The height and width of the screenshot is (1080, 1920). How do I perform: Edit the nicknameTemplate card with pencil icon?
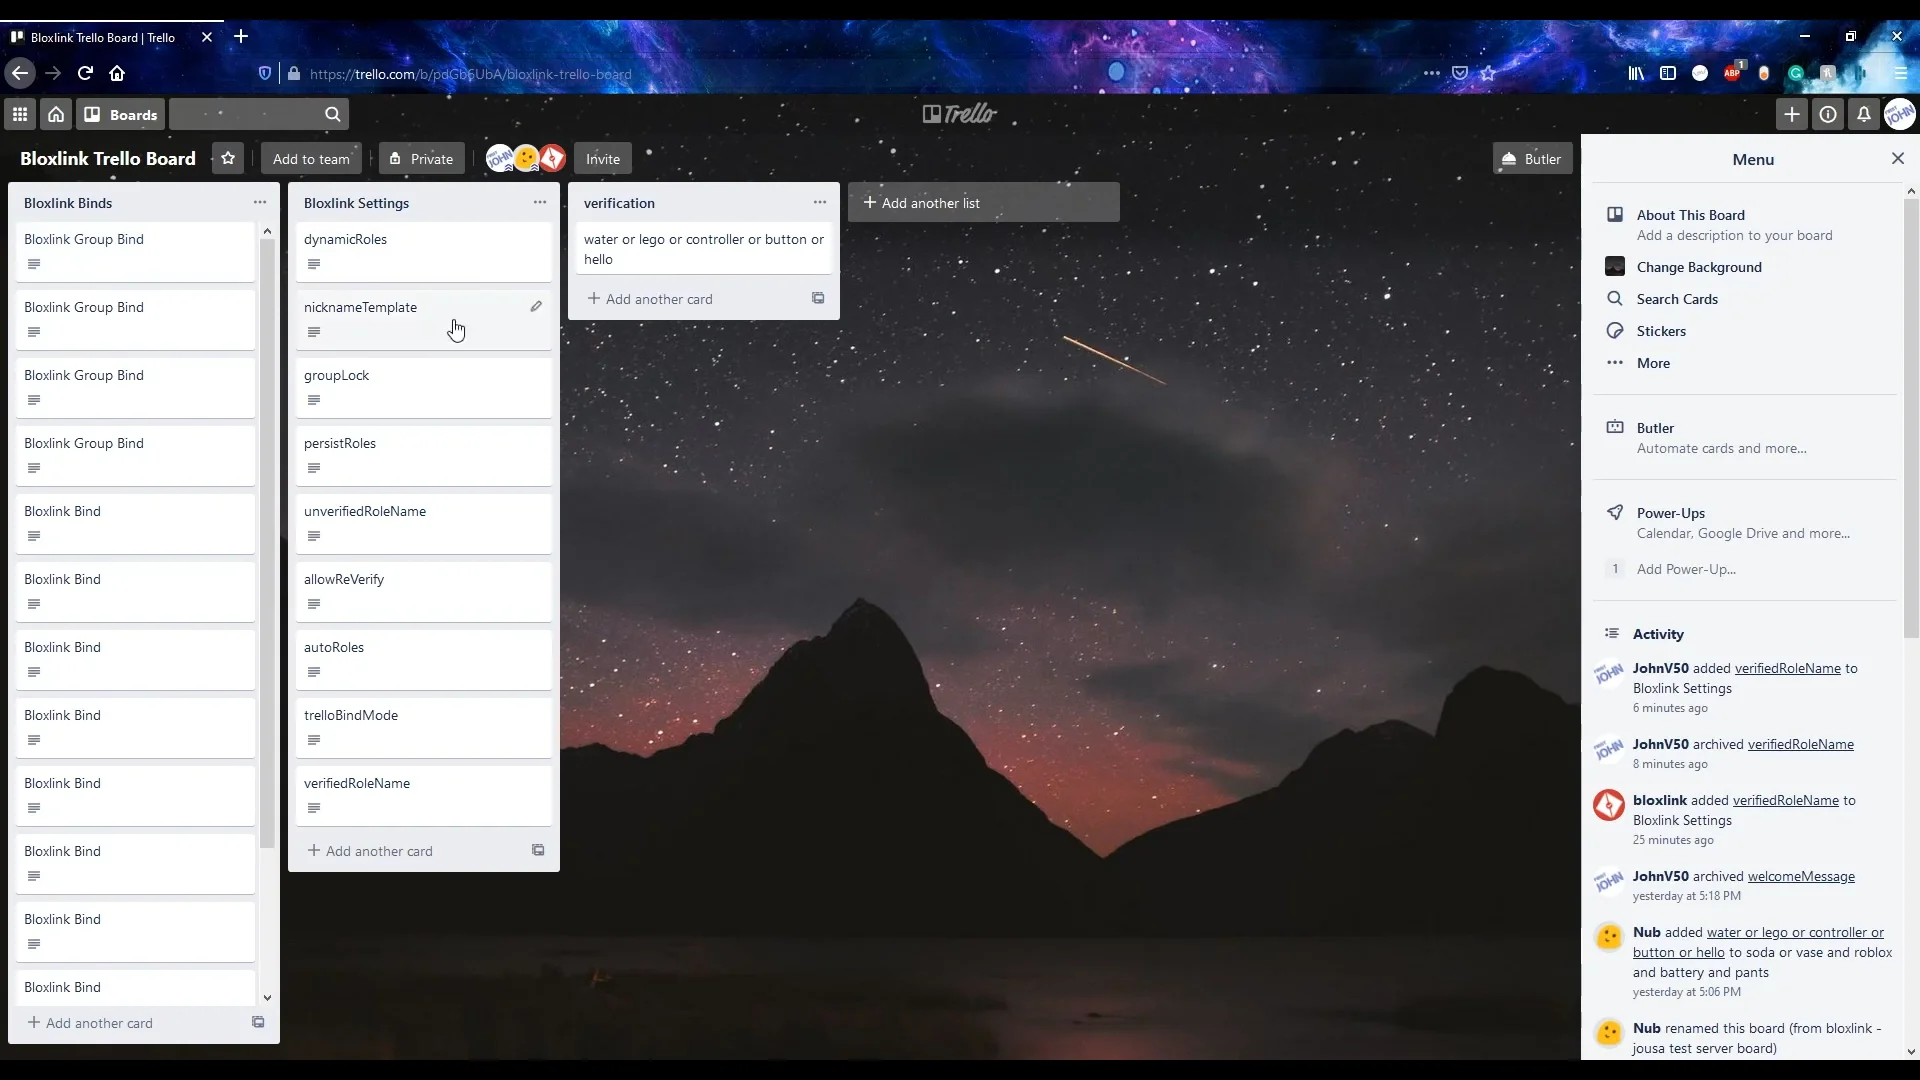coord(536,307)
